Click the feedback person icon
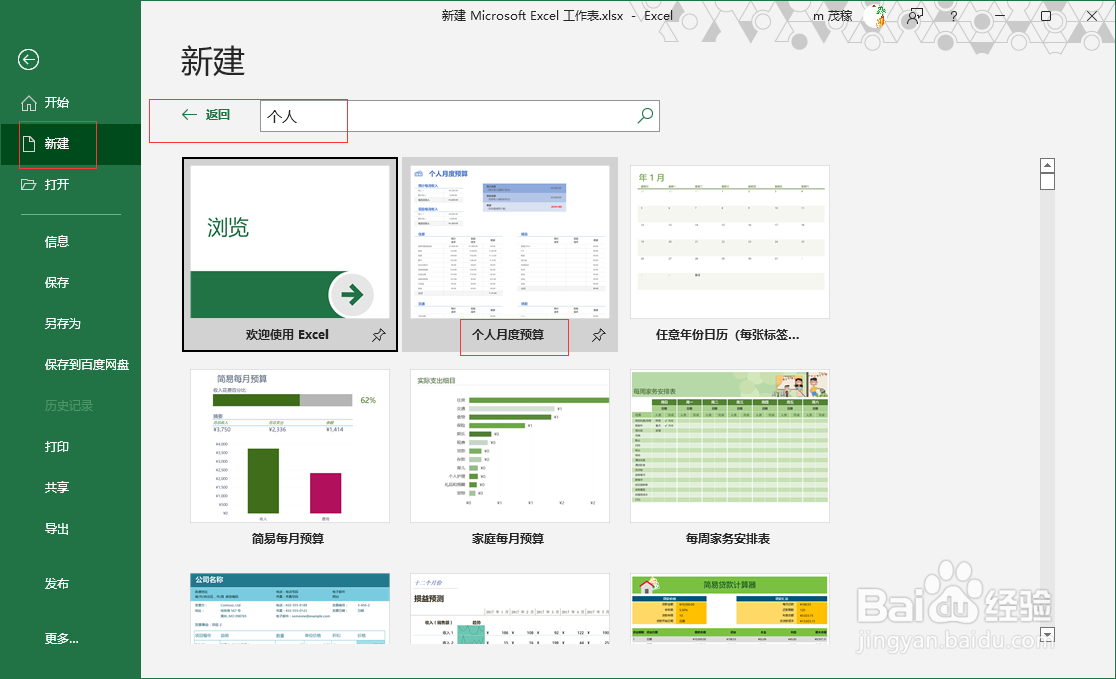Screen dimensions: 1116x679 click(915, 16)
